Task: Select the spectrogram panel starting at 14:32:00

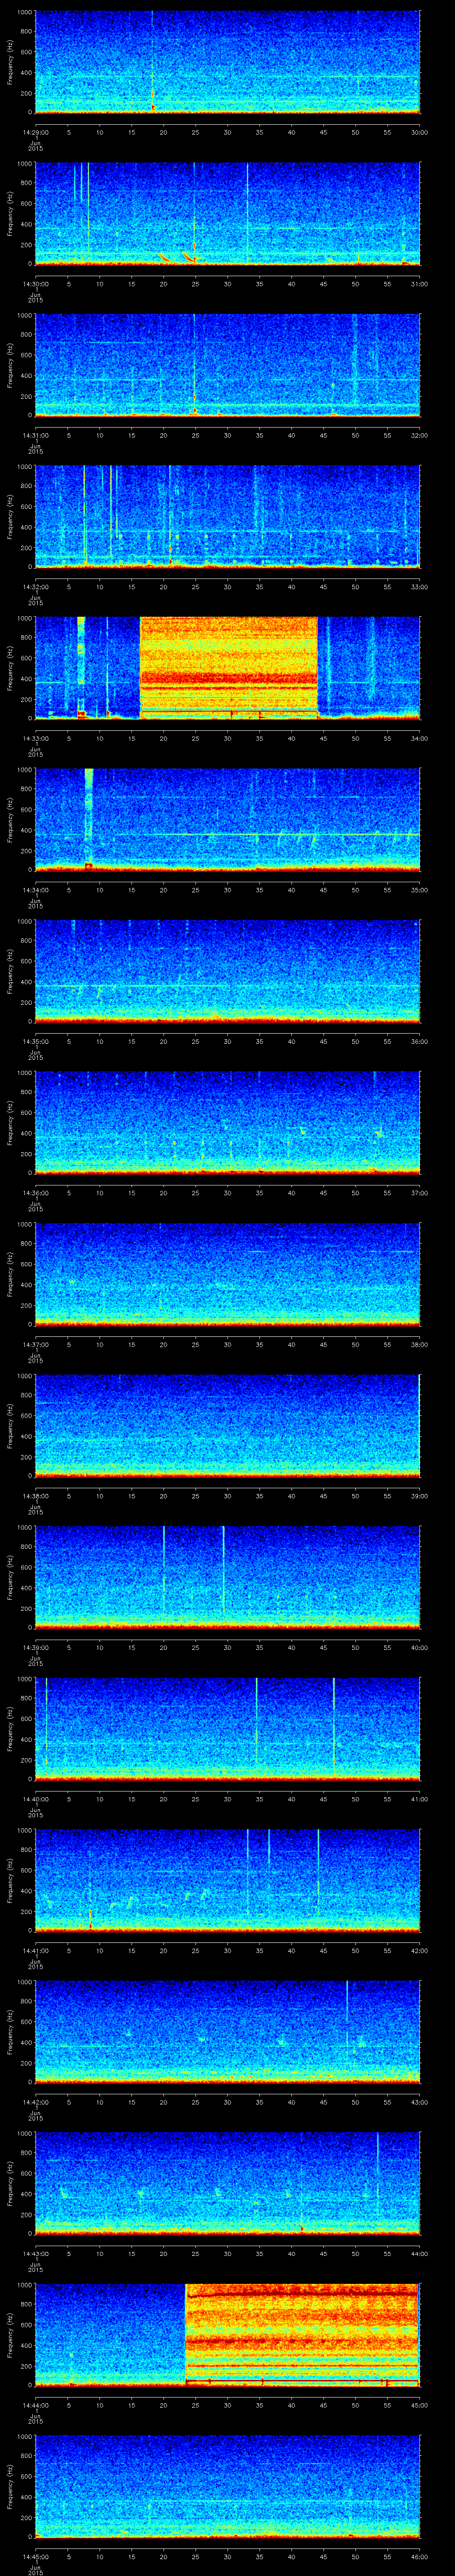Action: [228, 517]
